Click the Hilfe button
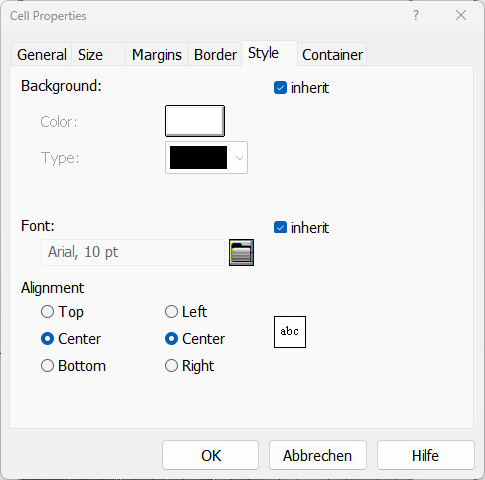Viewport: 485px width, 480px height. point(426,455)
